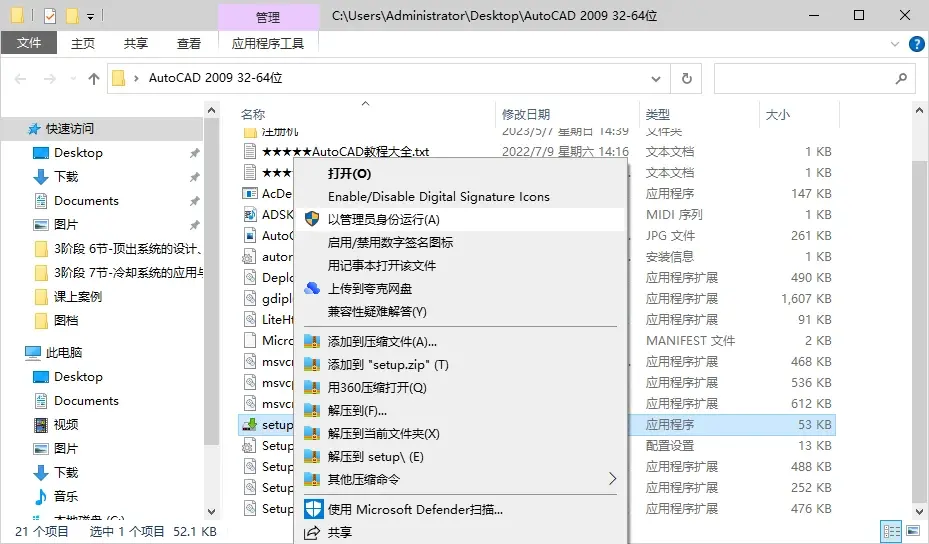Screen dimensions: 929x544
Task: Click the Microsoft Defender shield icon
Action: click(x=313, y=509)
